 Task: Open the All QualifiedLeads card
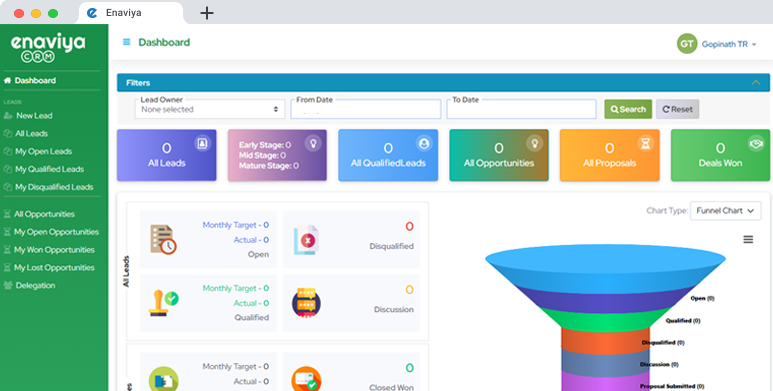coord(388,155)
